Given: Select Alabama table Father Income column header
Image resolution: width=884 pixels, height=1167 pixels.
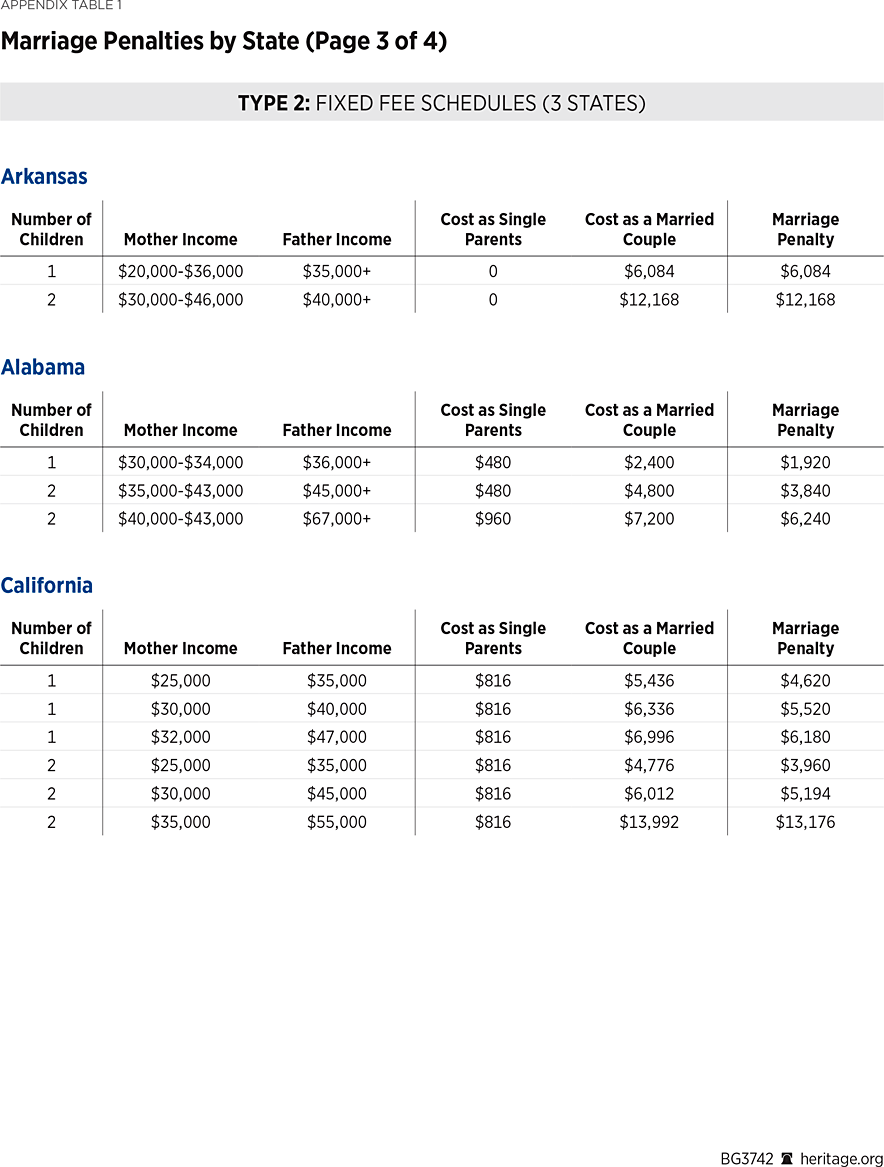Looking at the screenshot, I should (x=337, y=431).
